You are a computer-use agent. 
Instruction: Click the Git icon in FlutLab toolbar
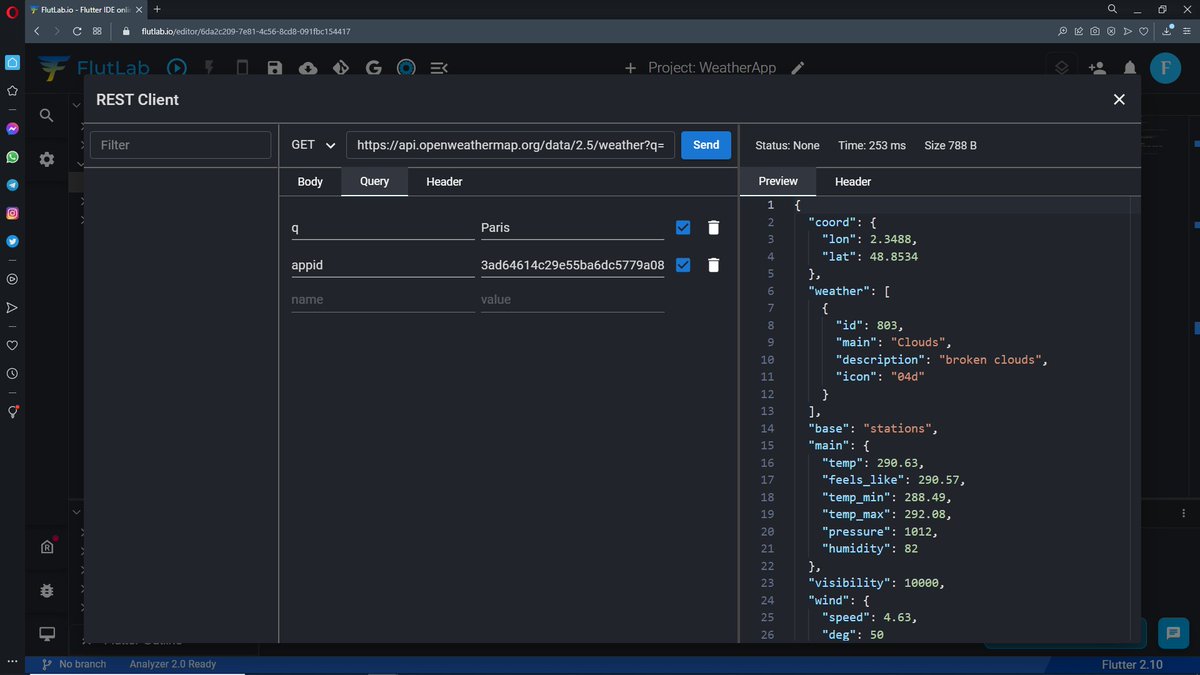341,68
